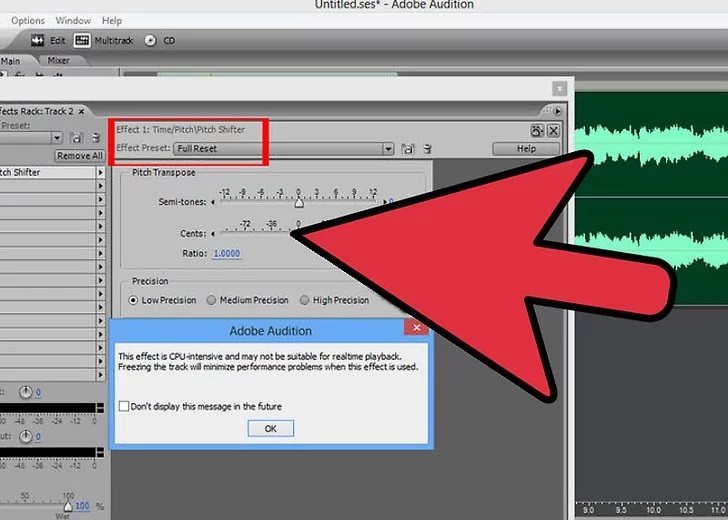The height and width of the screenshot is (520, 728).
Task: Delete rack preset trash icon above Remove All
Action: 96,137
